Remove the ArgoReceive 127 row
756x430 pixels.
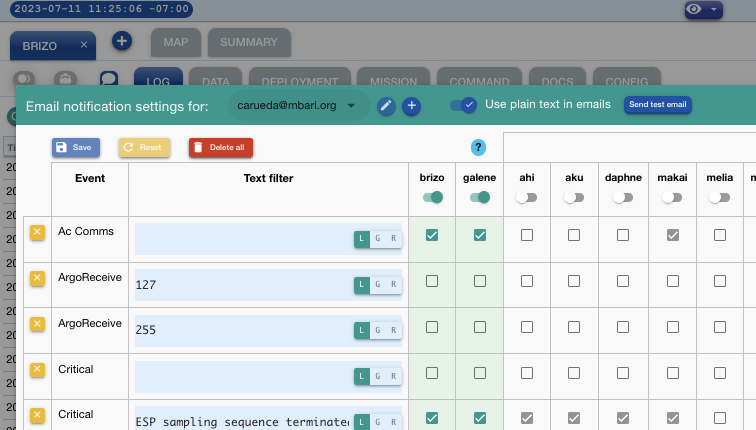[x=37, y=278]
